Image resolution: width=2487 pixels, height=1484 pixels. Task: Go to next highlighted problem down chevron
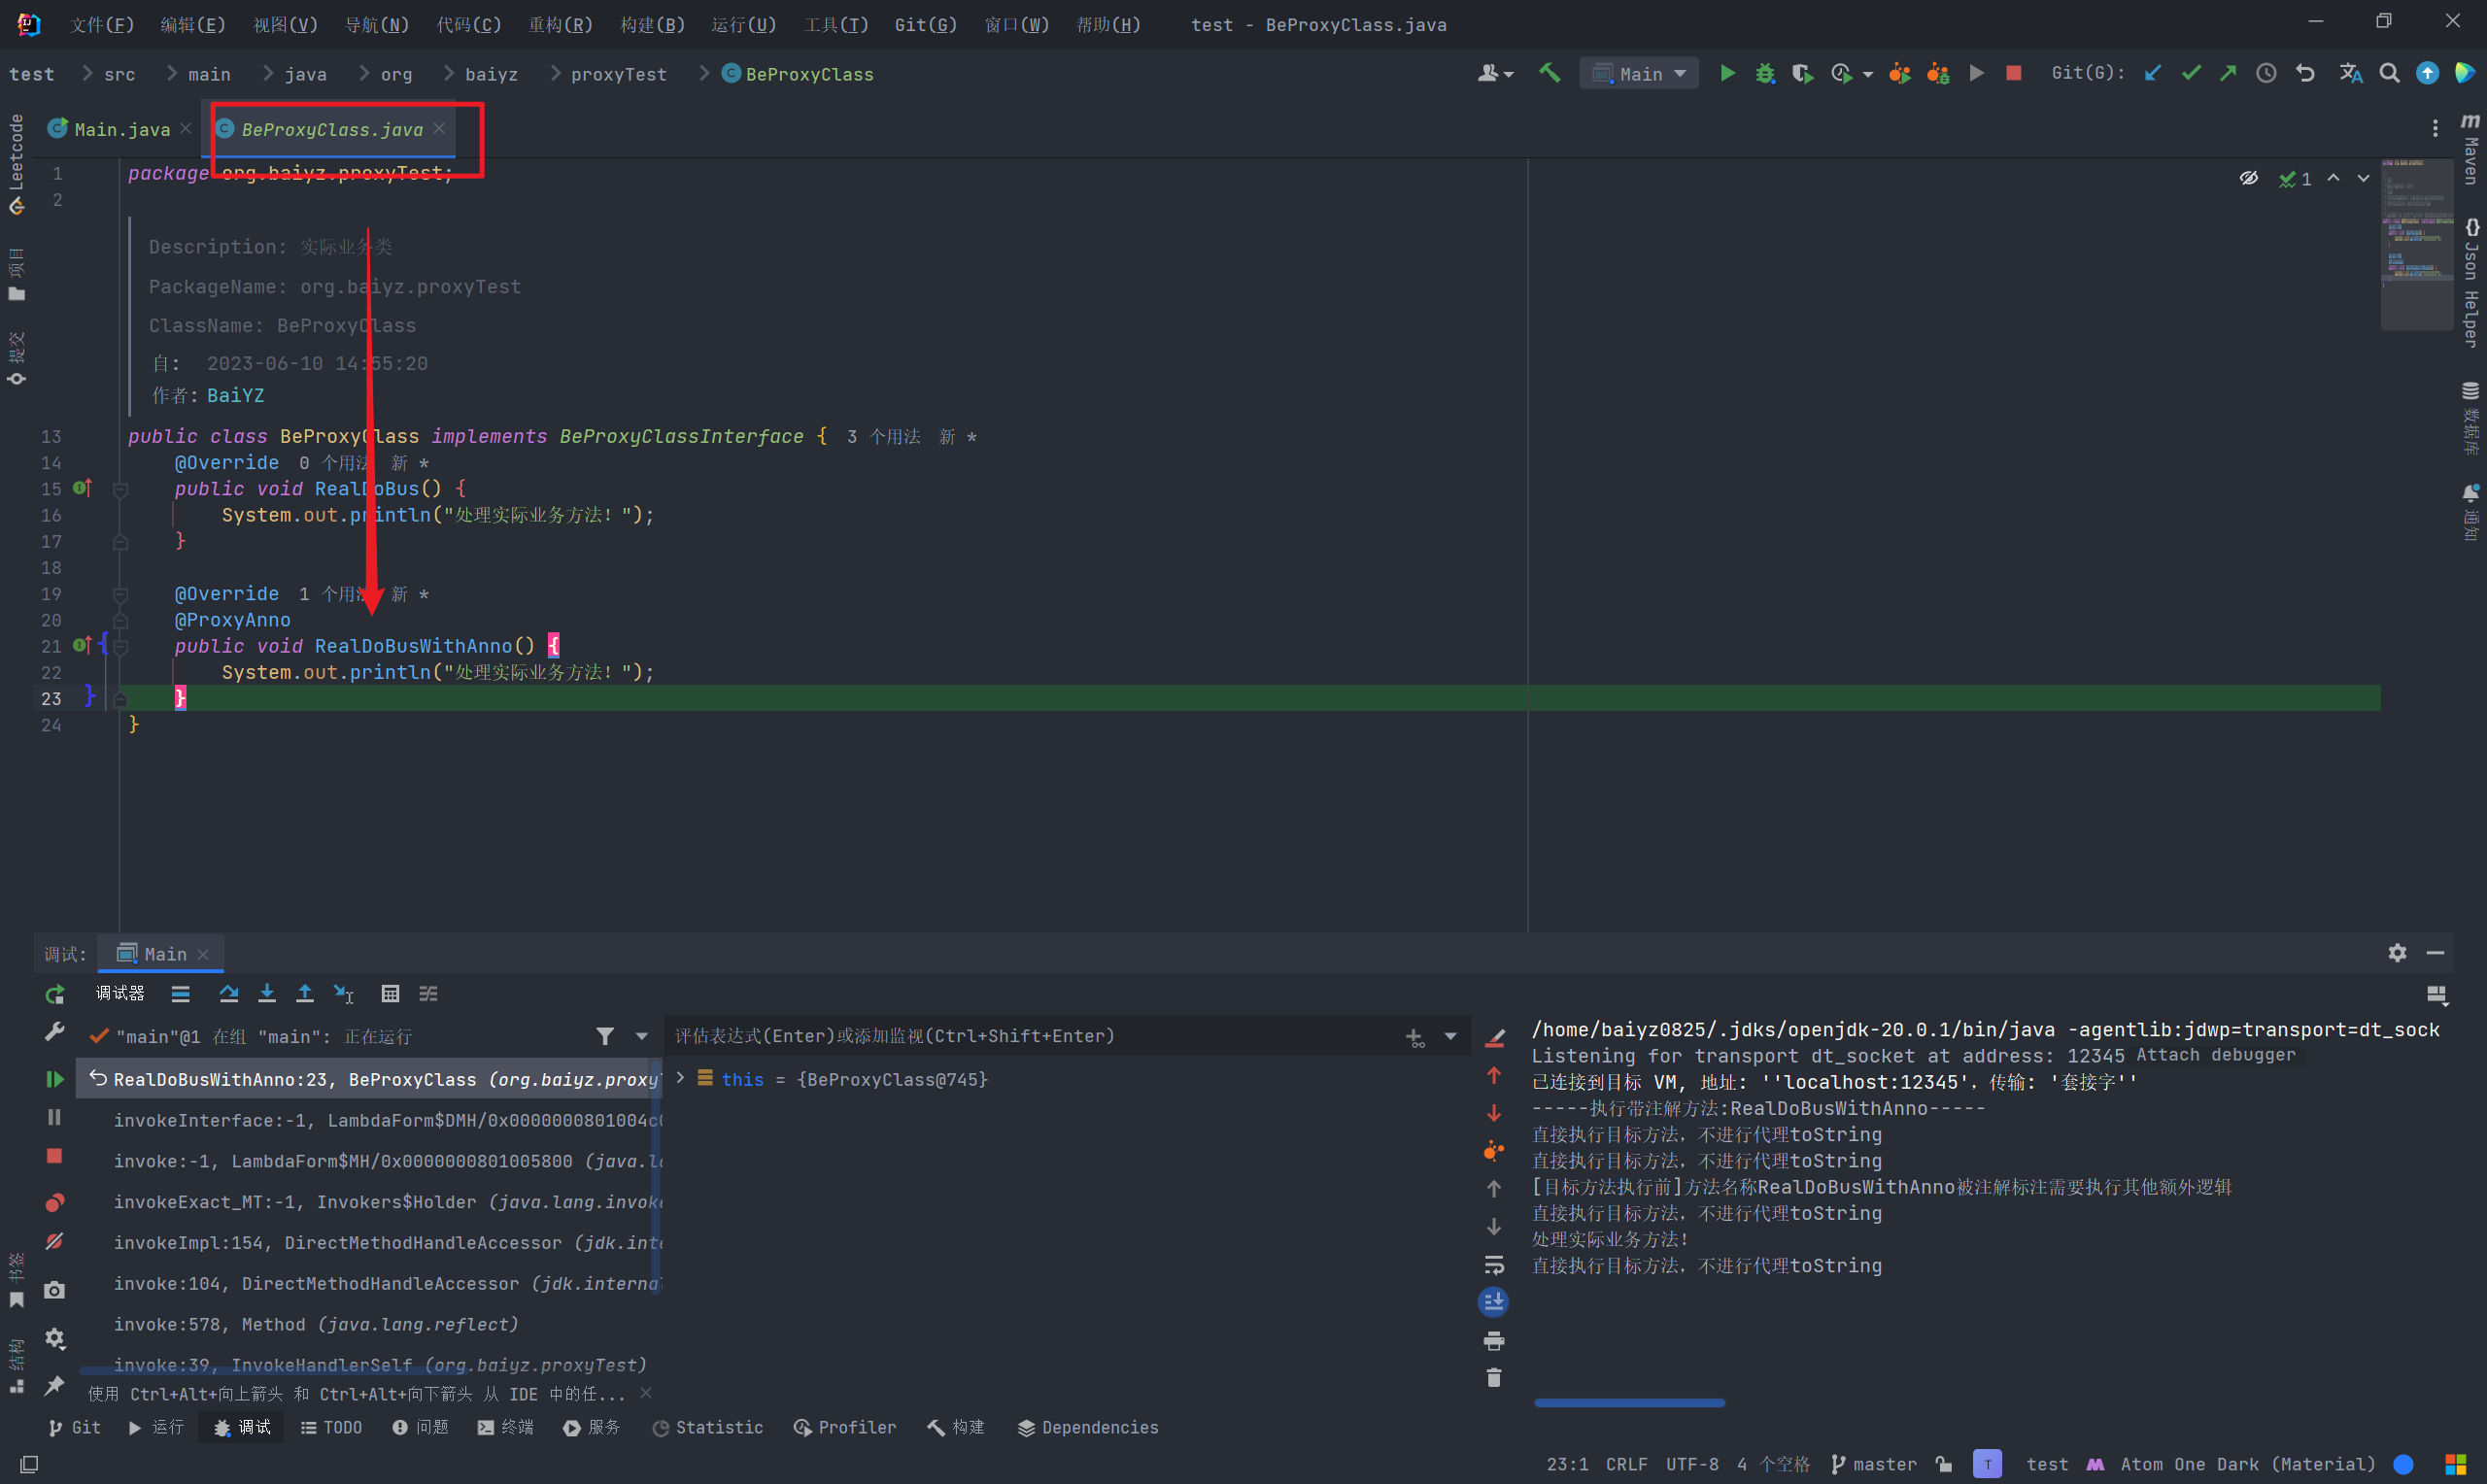click(2363, 178)
